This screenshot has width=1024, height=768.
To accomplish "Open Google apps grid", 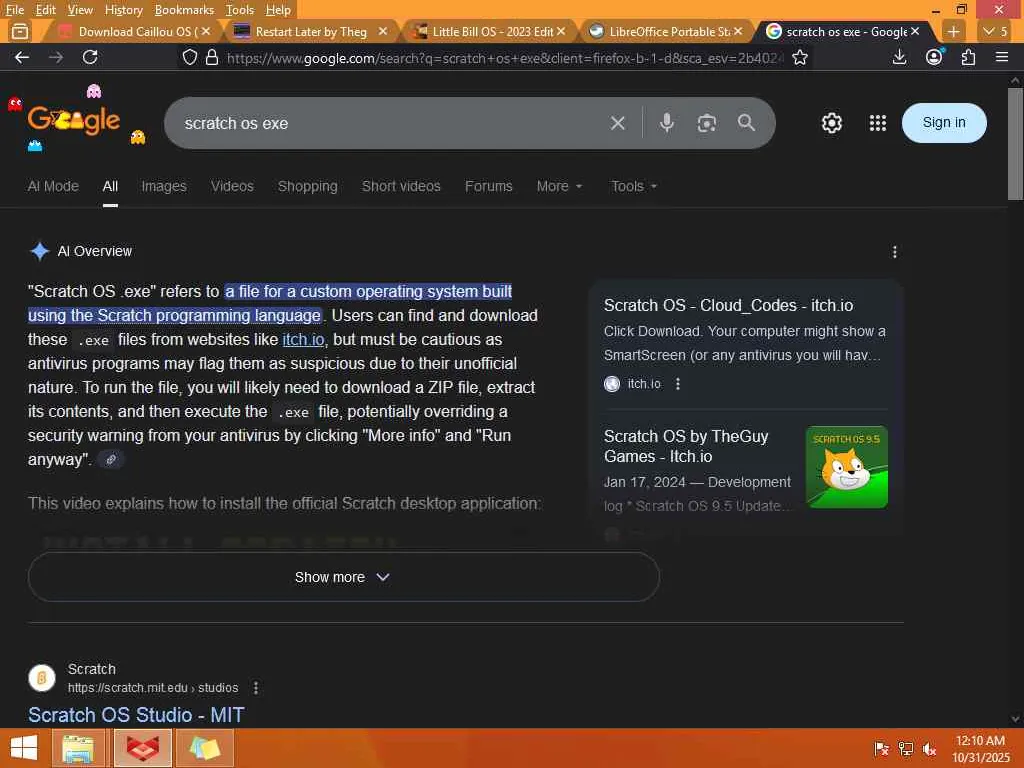I will coord(878,123).
